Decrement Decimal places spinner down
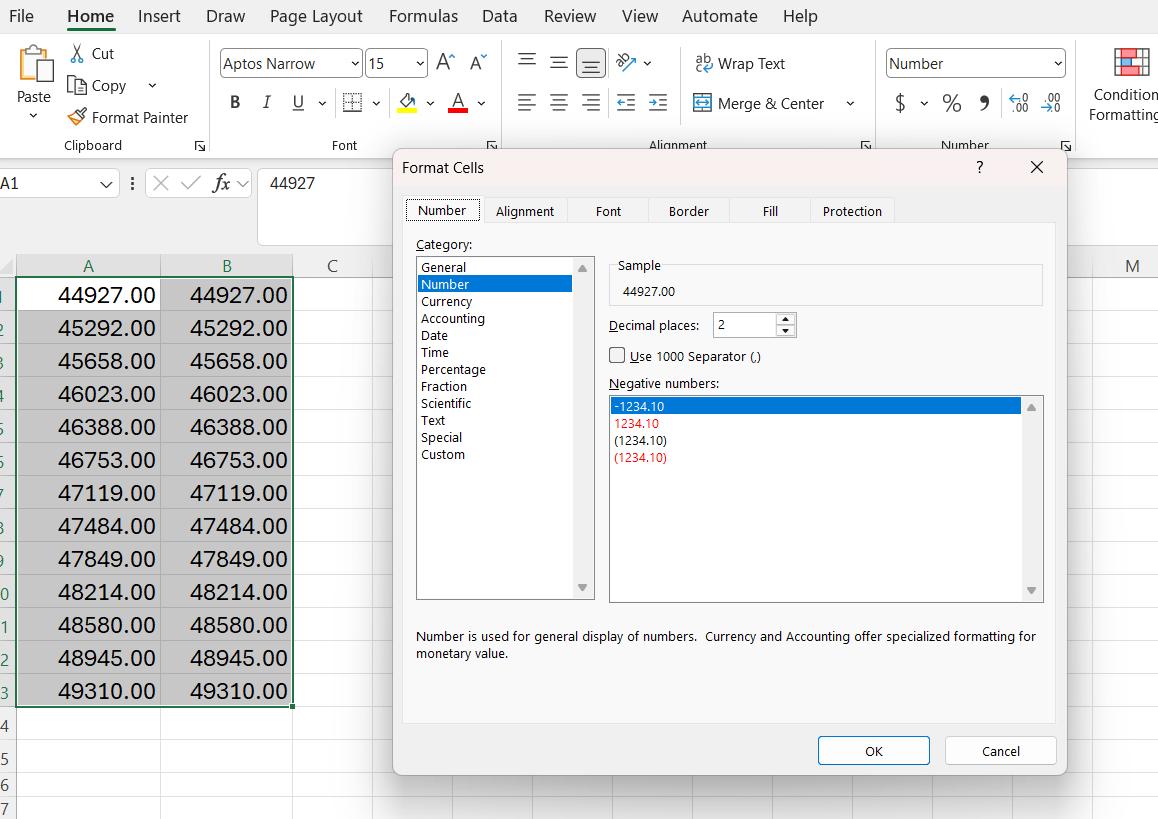Screen dimensions: 1158x819 click(786, 331)
